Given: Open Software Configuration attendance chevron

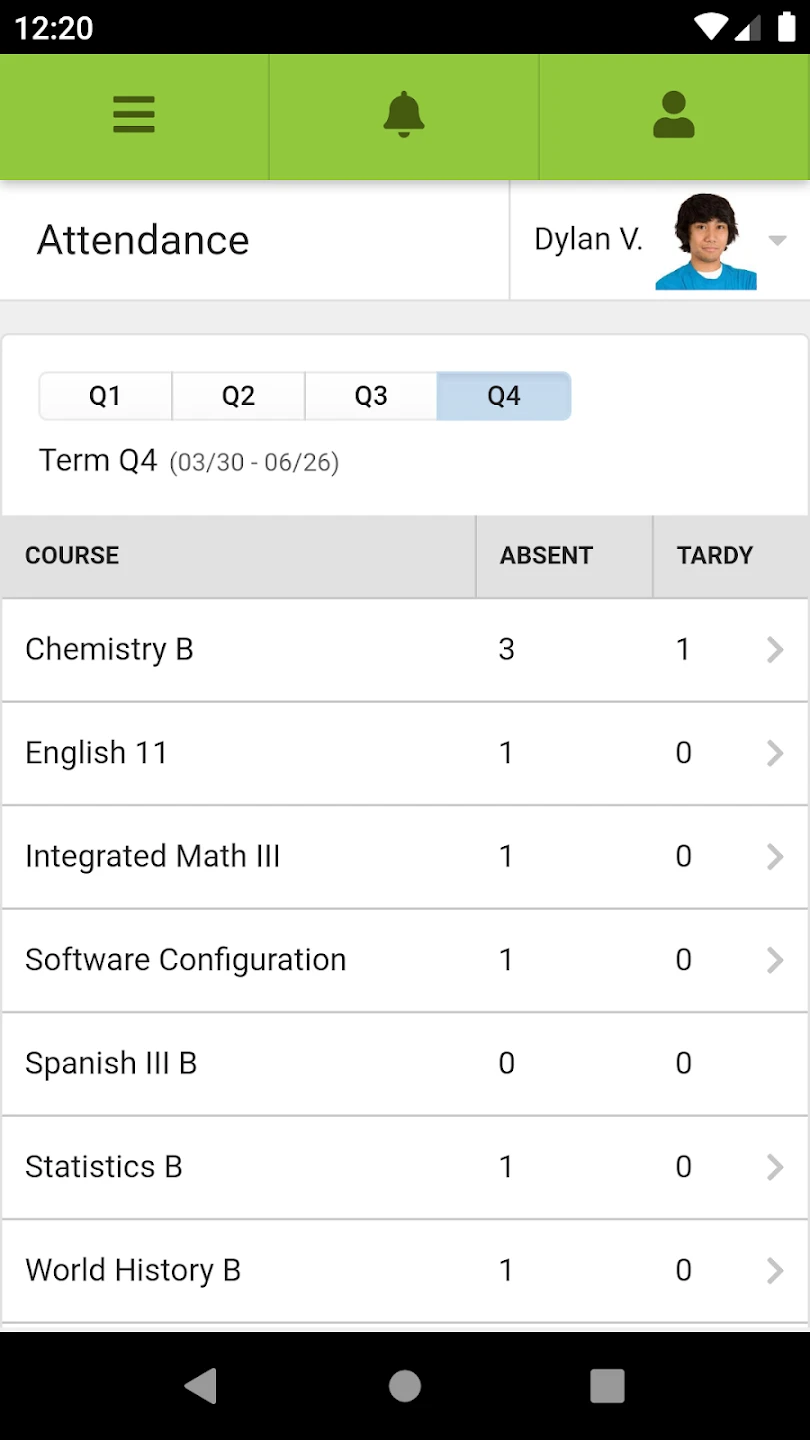Looking at the screenshot, I should (x=774, y=960).
